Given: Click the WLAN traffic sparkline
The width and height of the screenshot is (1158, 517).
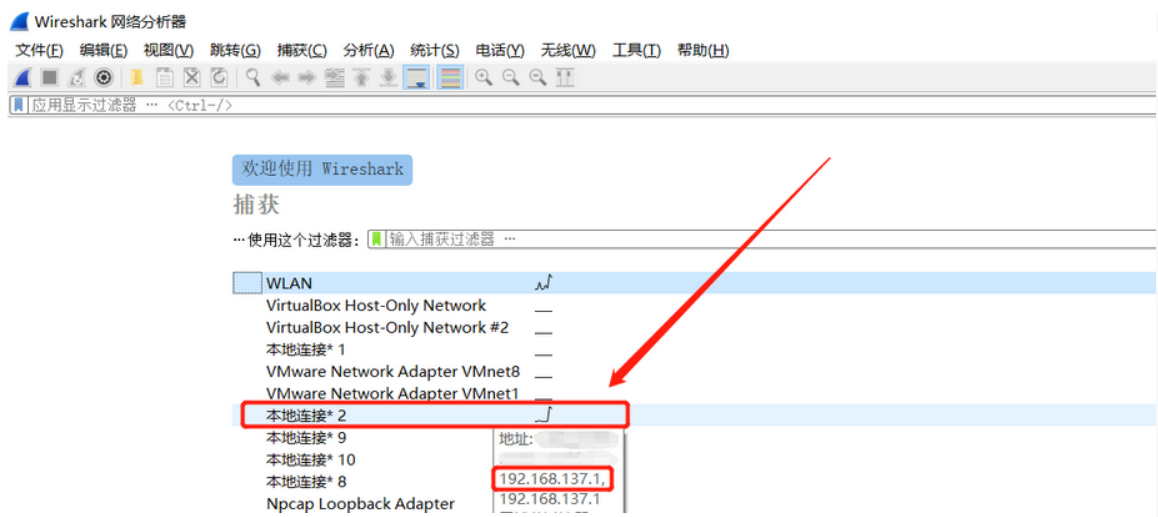Looking at the screenshot, I should pos(544,282).
